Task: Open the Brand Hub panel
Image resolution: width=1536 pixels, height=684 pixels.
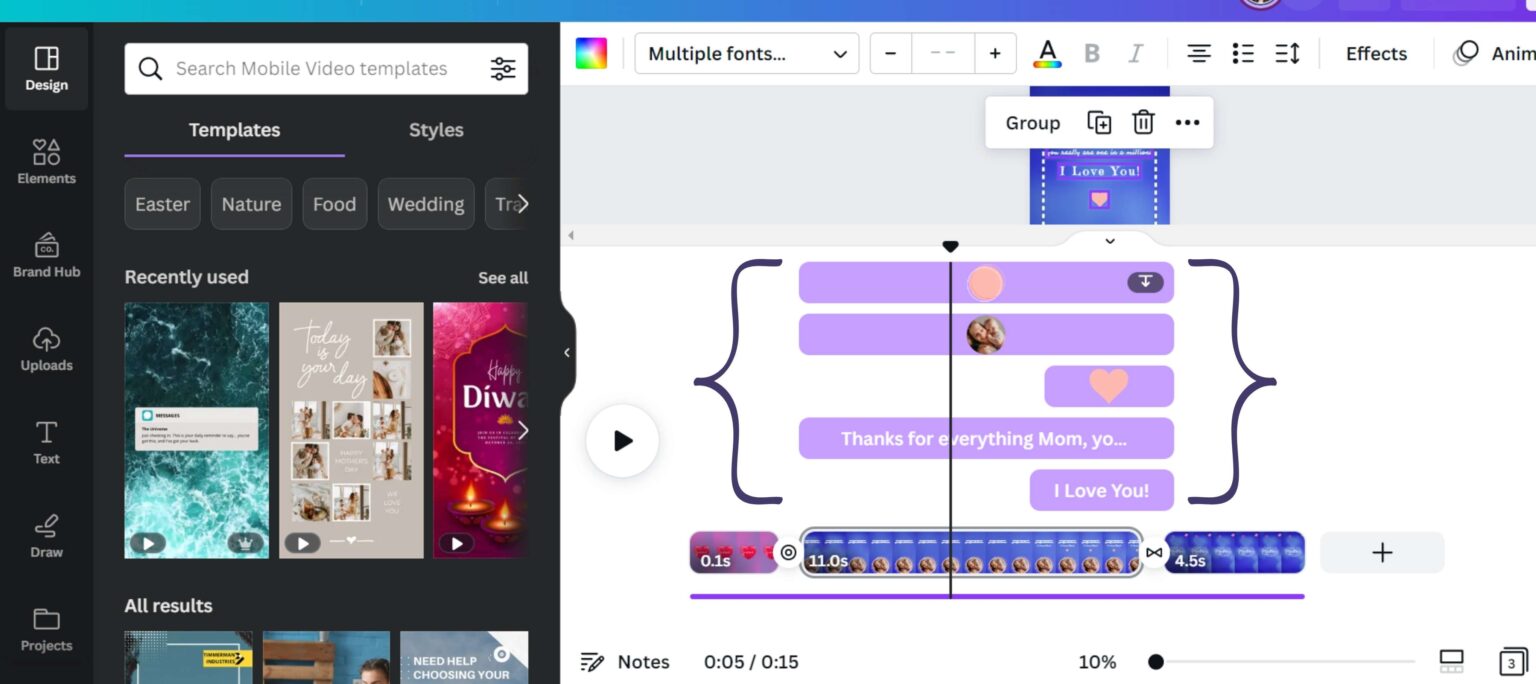Action: point(46,252)
